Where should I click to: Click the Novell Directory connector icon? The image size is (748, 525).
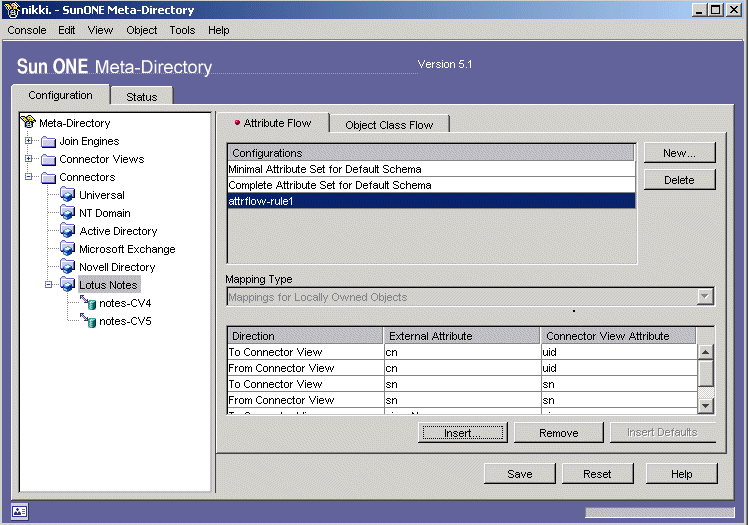[68, 267]
